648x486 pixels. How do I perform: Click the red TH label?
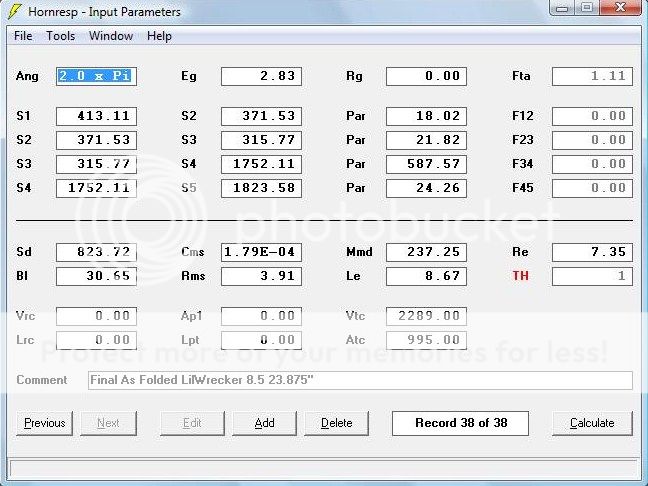click(520, 276)
